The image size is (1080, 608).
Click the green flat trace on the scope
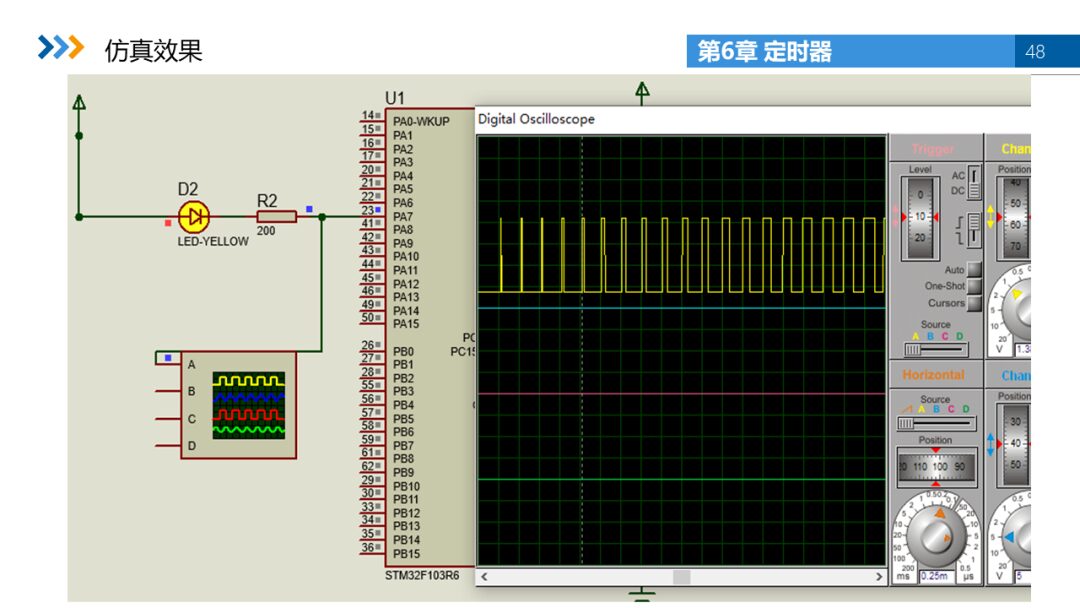[x=682, y=479]
